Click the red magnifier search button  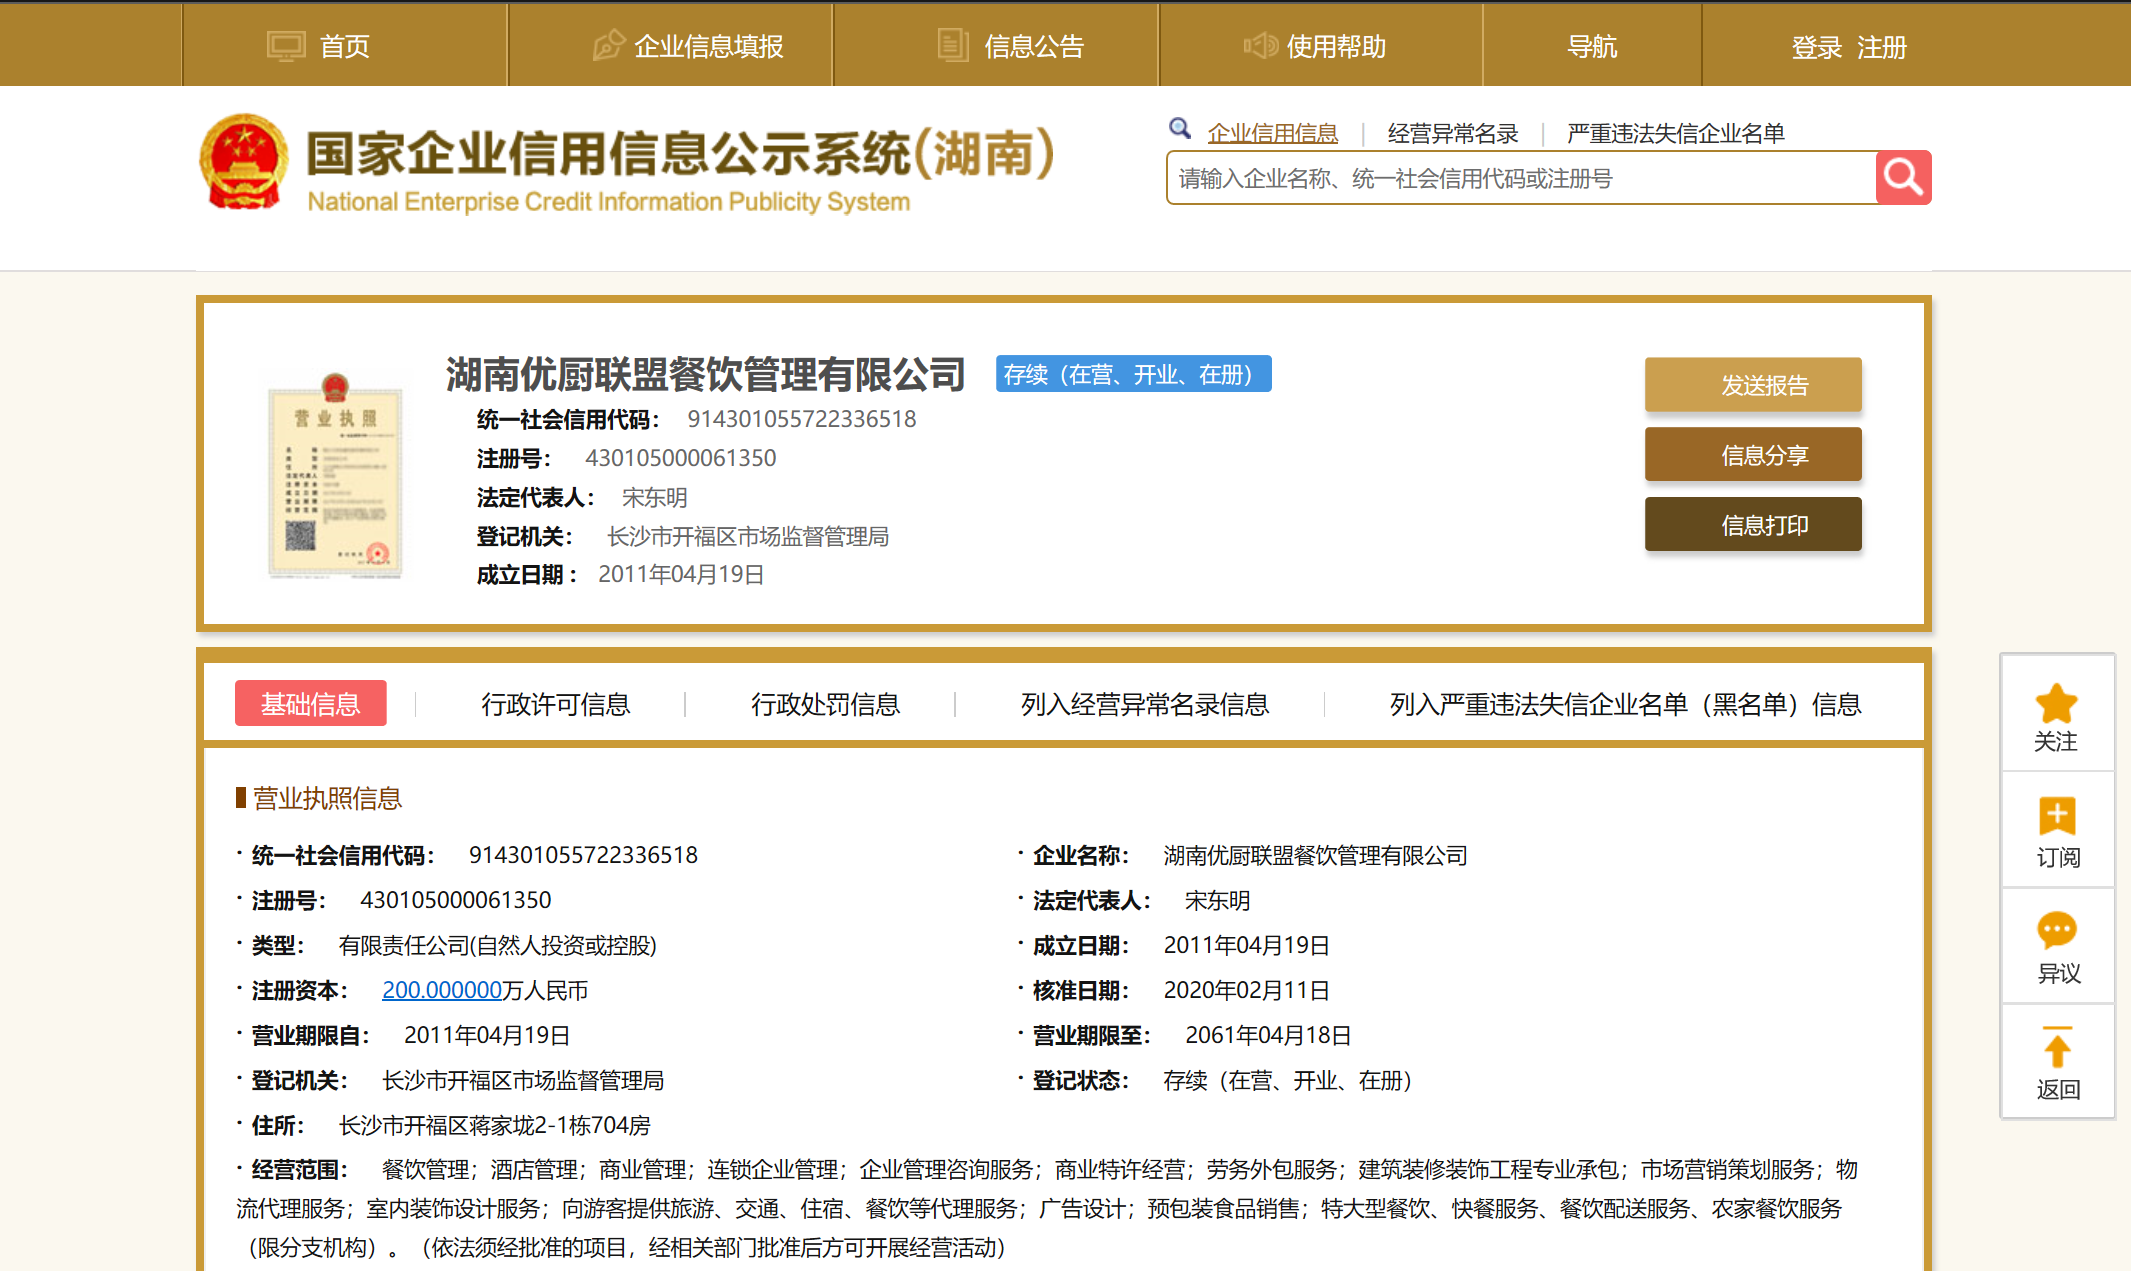(x=1902, y=178)
